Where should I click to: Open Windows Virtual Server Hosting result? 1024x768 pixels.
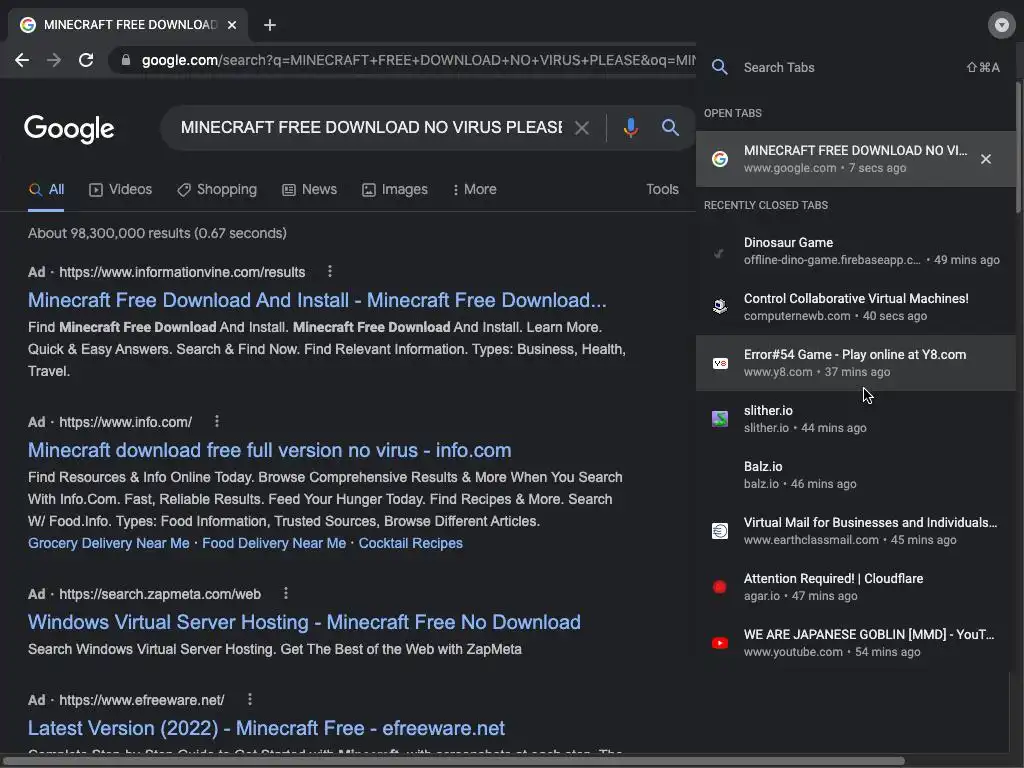click(304, 622)
